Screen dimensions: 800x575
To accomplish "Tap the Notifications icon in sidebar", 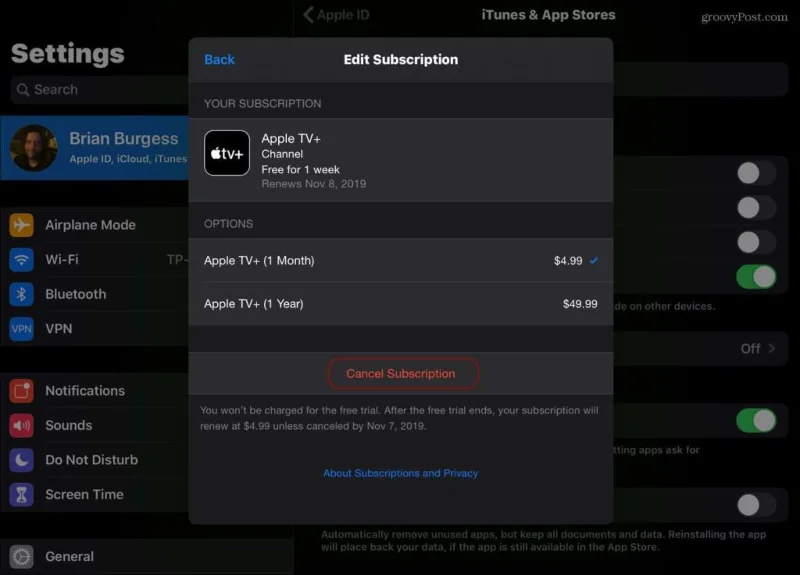I will coord(21,391).
